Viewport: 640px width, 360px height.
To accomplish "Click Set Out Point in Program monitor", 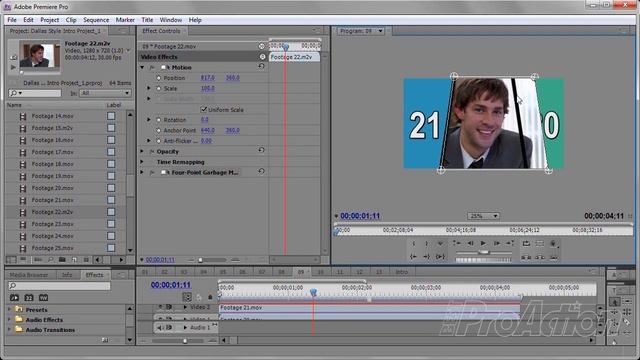I will (x=427, y=243).
